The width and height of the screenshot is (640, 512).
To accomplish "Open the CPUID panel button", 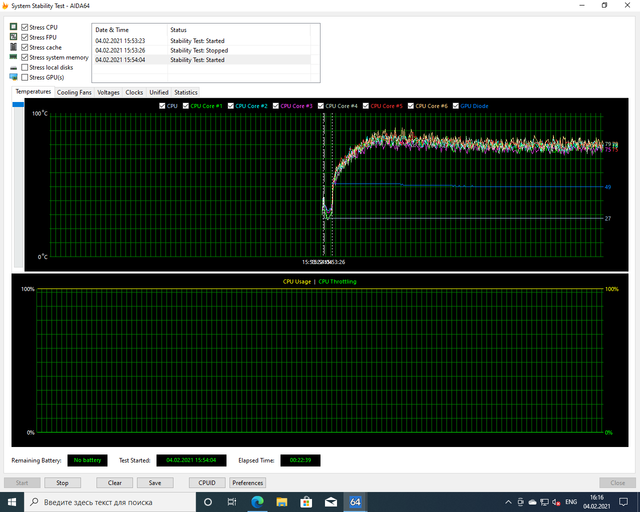I will (x=207, y=483).
